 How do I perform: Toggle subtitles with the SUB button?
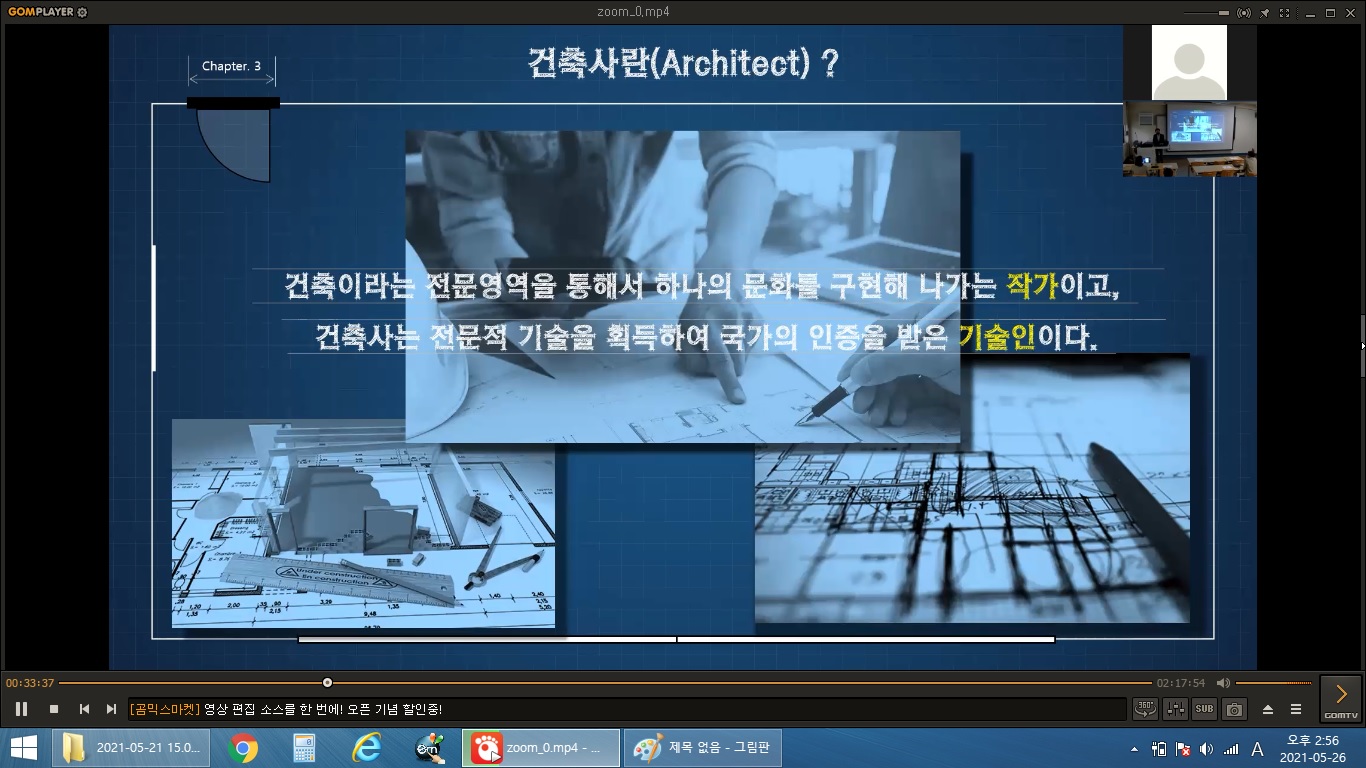point(1204,709)
